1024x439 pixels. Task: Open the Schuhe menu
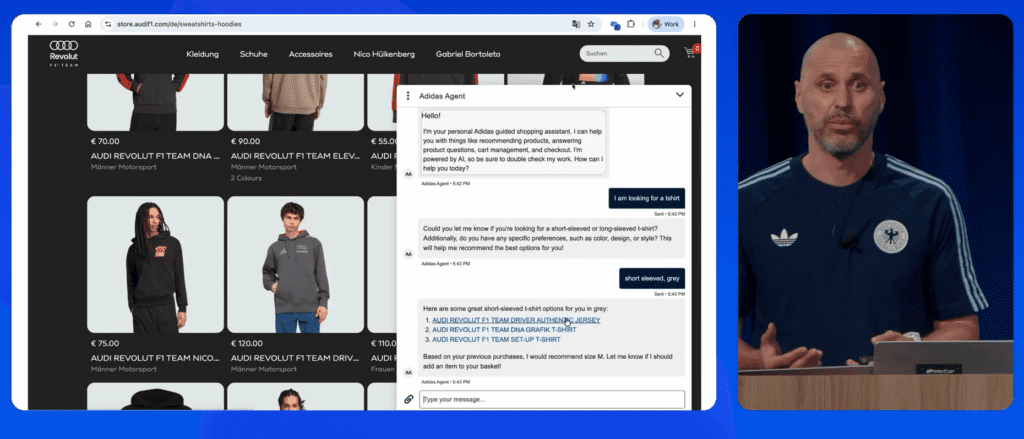click(x=253, y=54)
